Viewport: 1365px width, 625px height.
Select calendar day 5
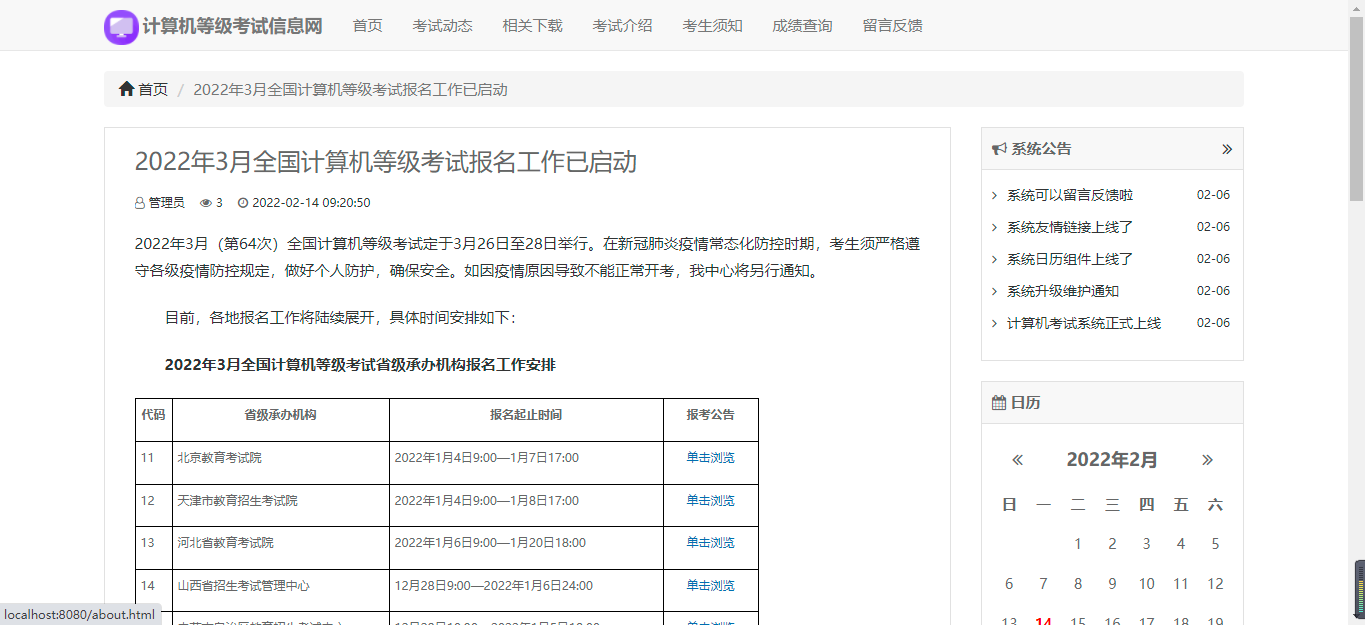(x=1215, y=544)
